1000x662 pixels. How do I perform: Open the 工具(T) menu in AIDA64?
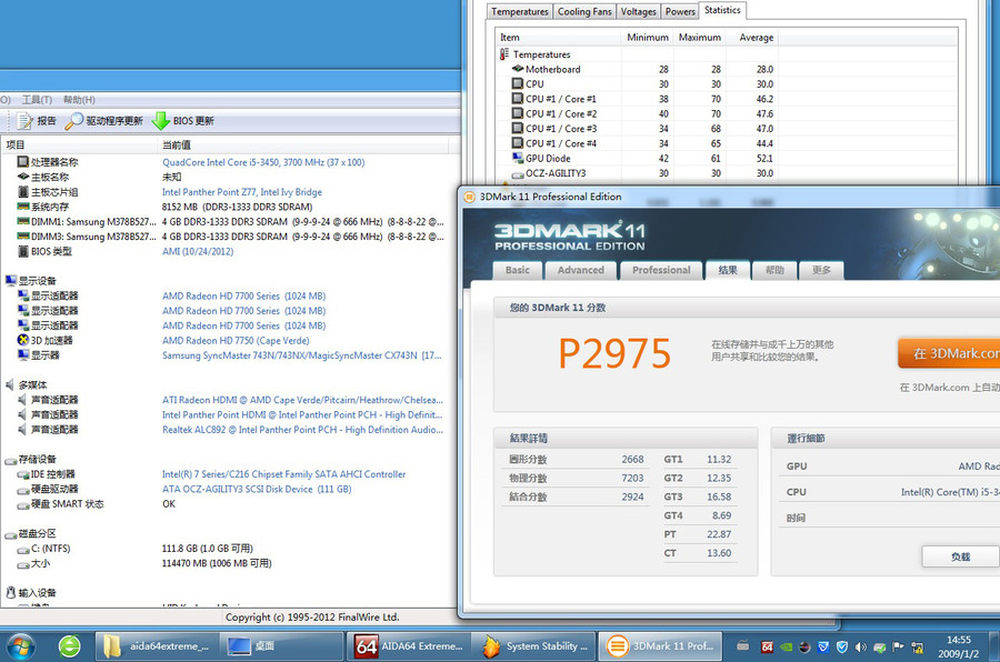(x=37, y=99)
